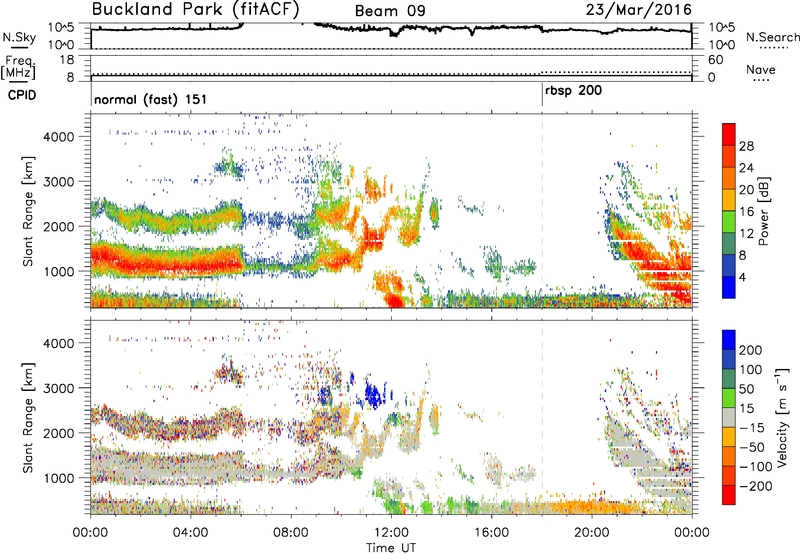Click the "N.Search" legend label
The height and width of the screenshot is (554, 800).
pyautogui.click(x=772, y=37)
